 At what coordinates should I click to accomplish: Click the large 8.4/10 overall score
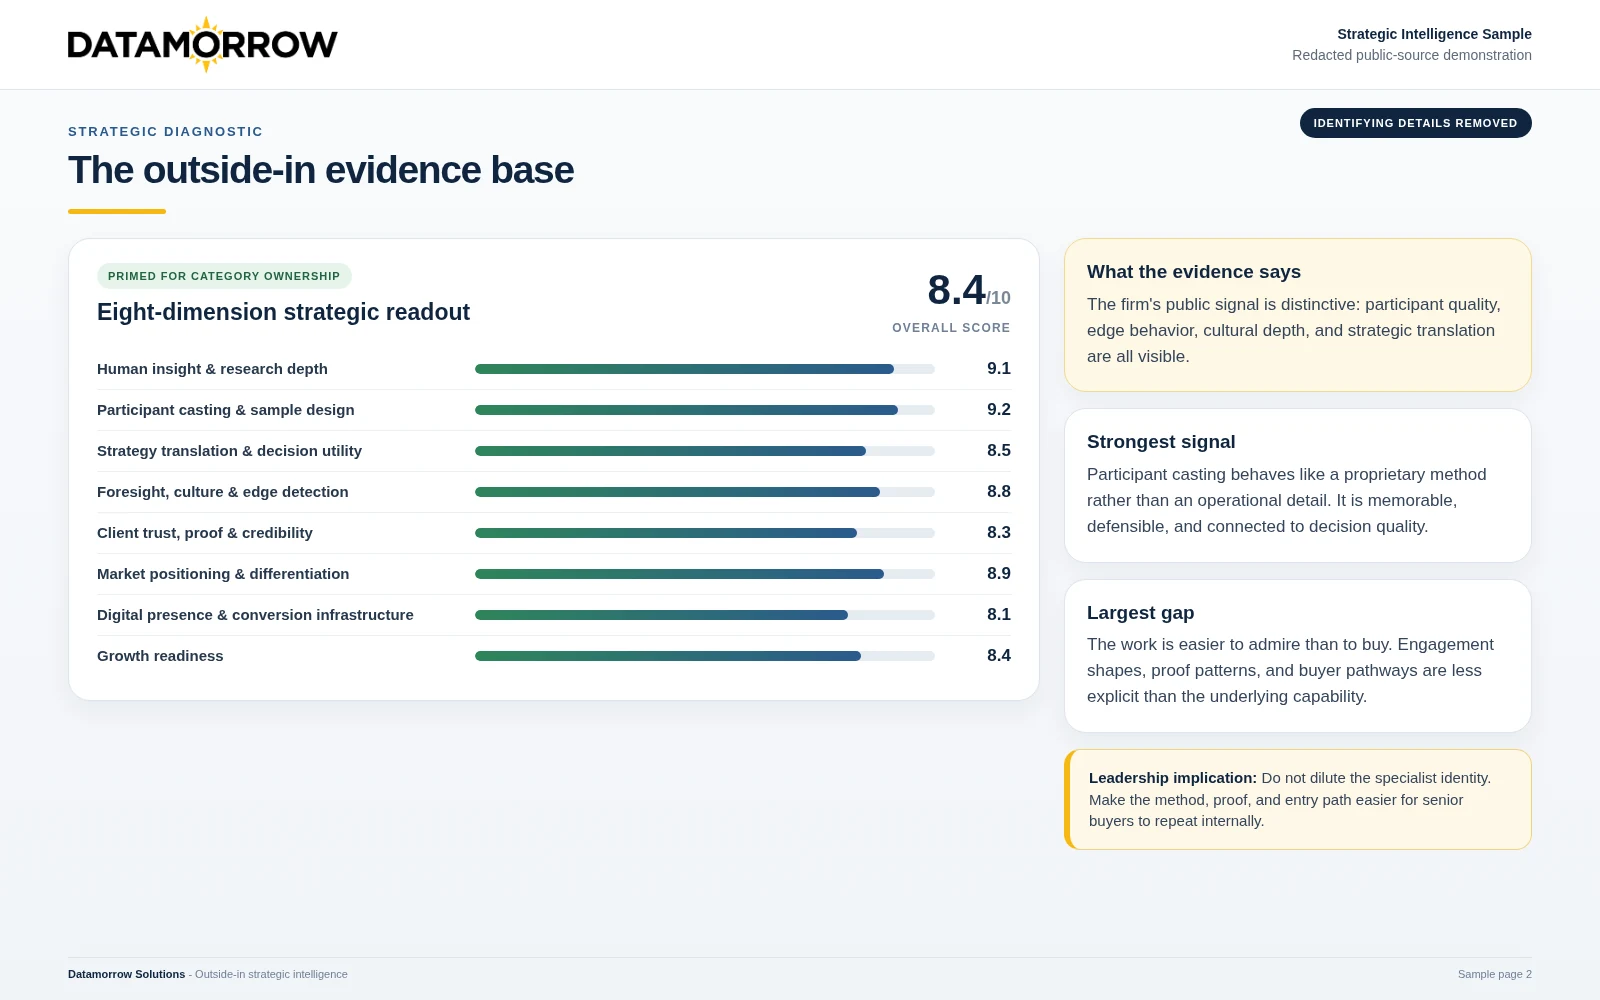pyautogui.click(x=969, y=291)
